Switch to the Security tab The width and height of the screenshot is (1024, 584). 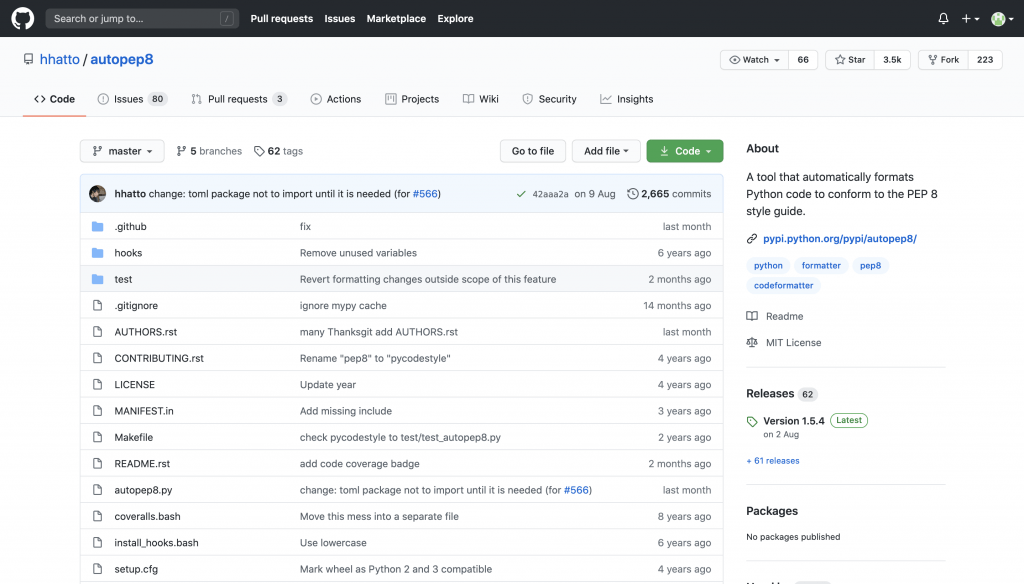tap(549, 99)
